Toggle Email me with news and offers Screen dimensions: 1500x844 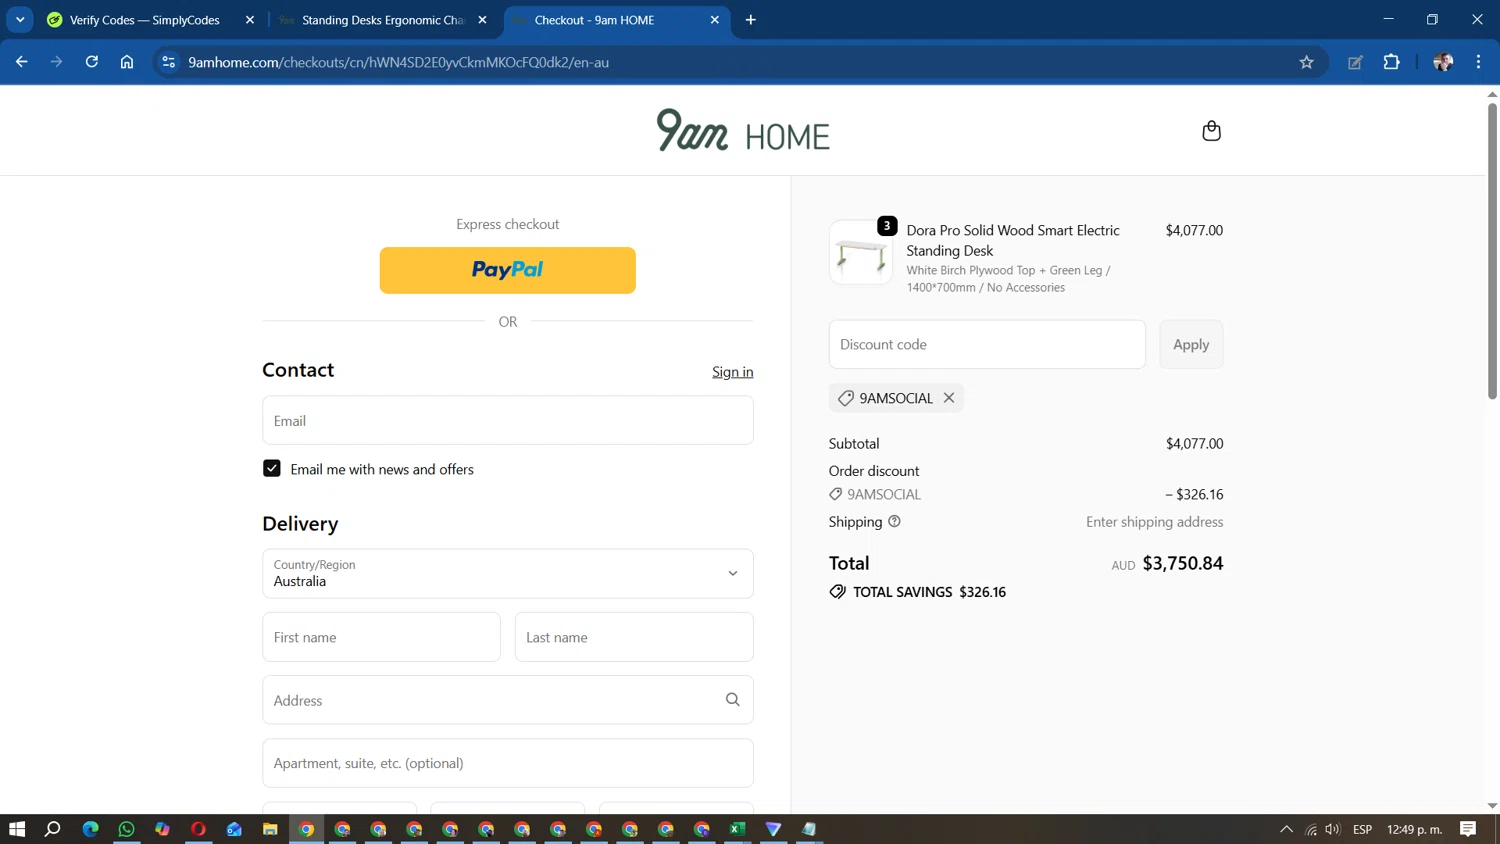click(x=272, y=469)
